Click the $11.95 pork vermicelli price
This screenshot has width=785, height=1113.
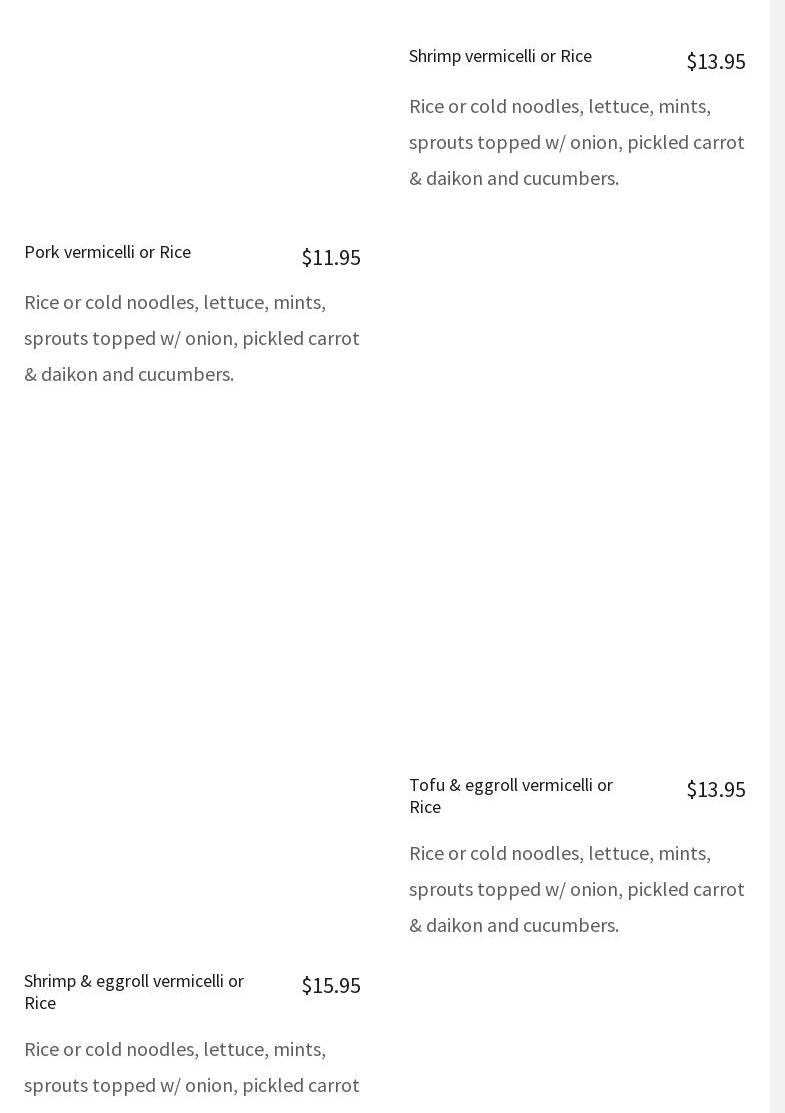pyautogui.click(x=330, y=257)
